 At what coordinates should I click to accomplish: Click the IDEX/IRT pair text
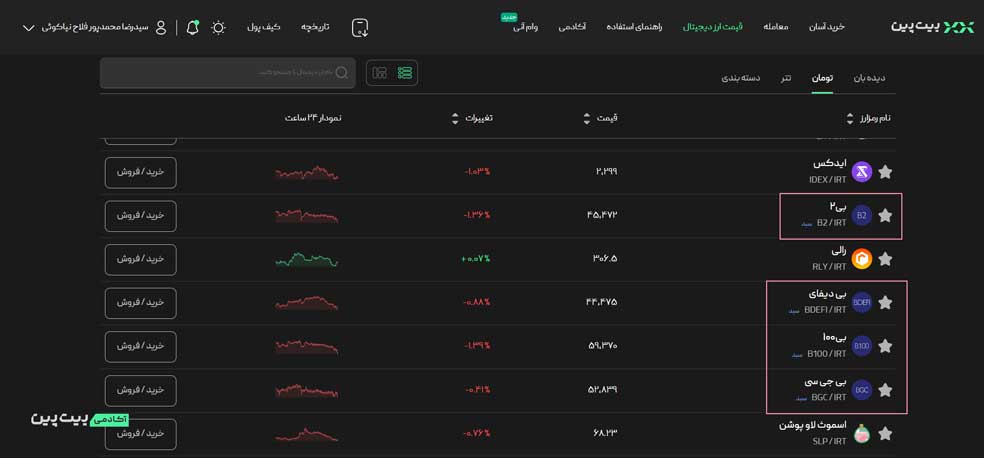pyautogui.click(x=828, y=179)
